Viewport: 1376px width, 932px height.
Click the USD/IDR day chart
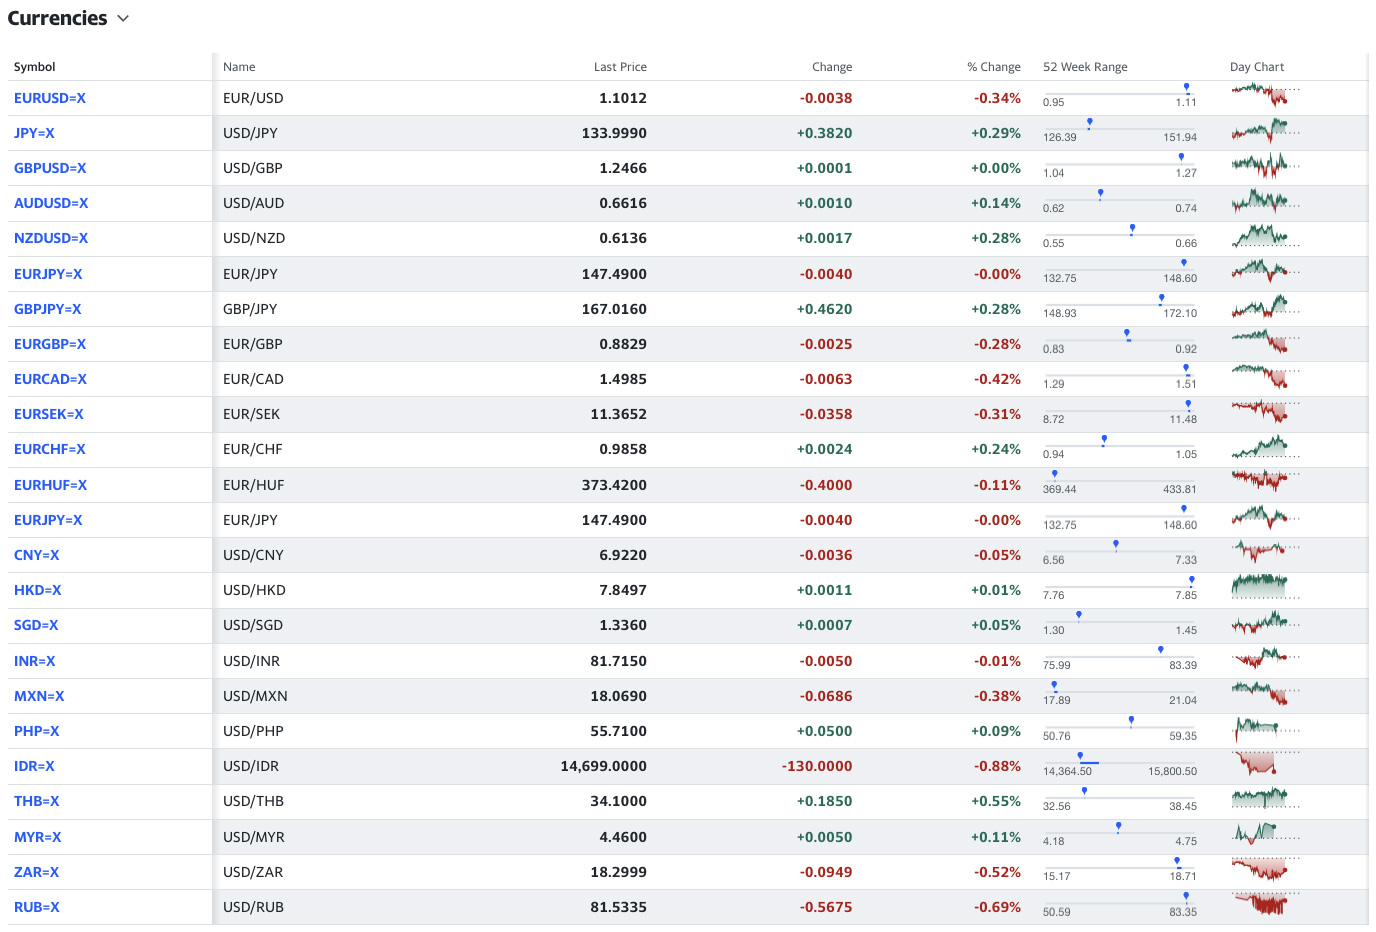(x=1263, y=766)
